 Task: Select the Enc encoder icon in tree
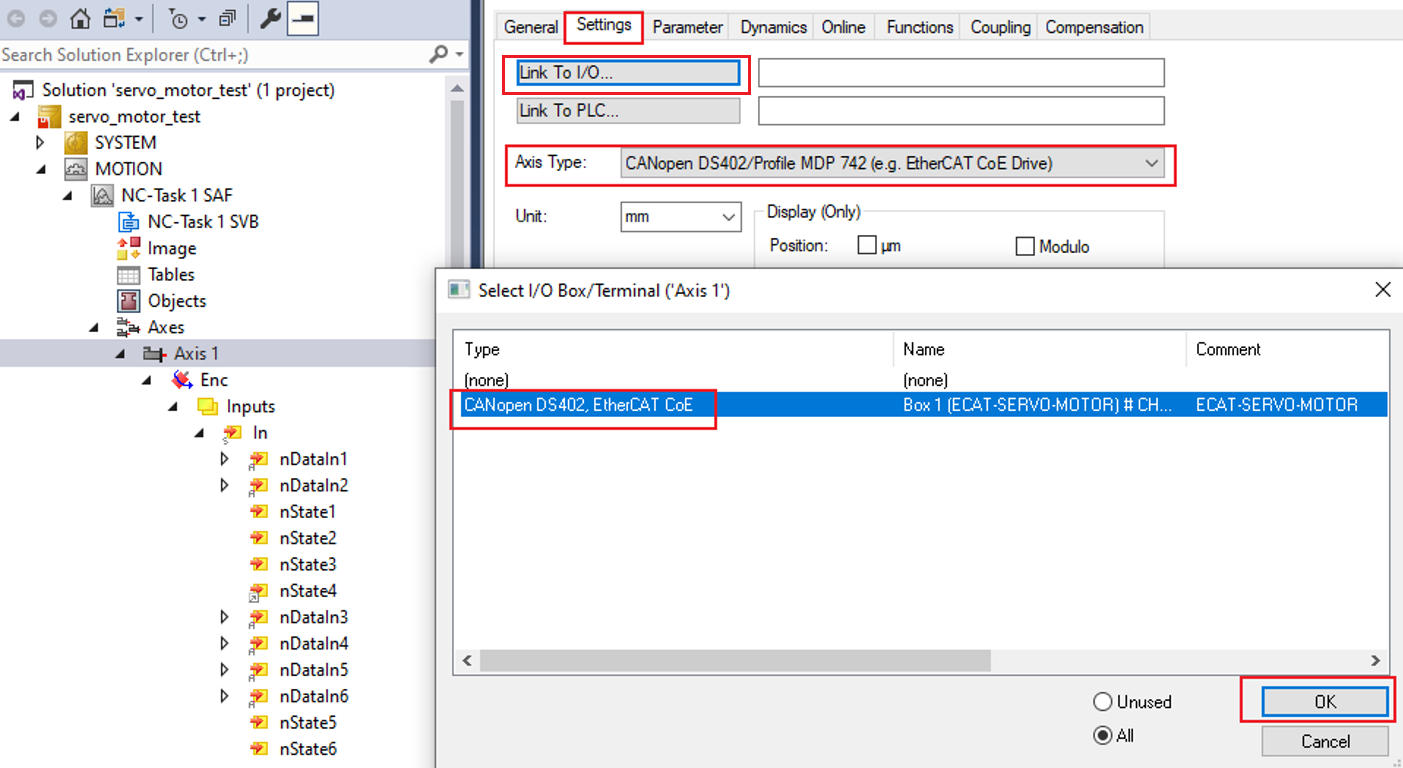[x=181, y=380]
